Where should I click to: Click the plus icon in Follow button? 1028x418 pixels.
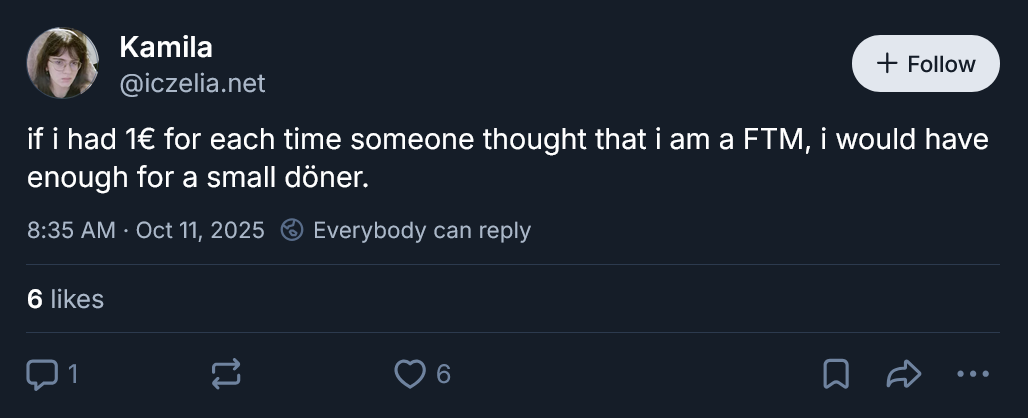pyautogui.click(x=886, y=64)
